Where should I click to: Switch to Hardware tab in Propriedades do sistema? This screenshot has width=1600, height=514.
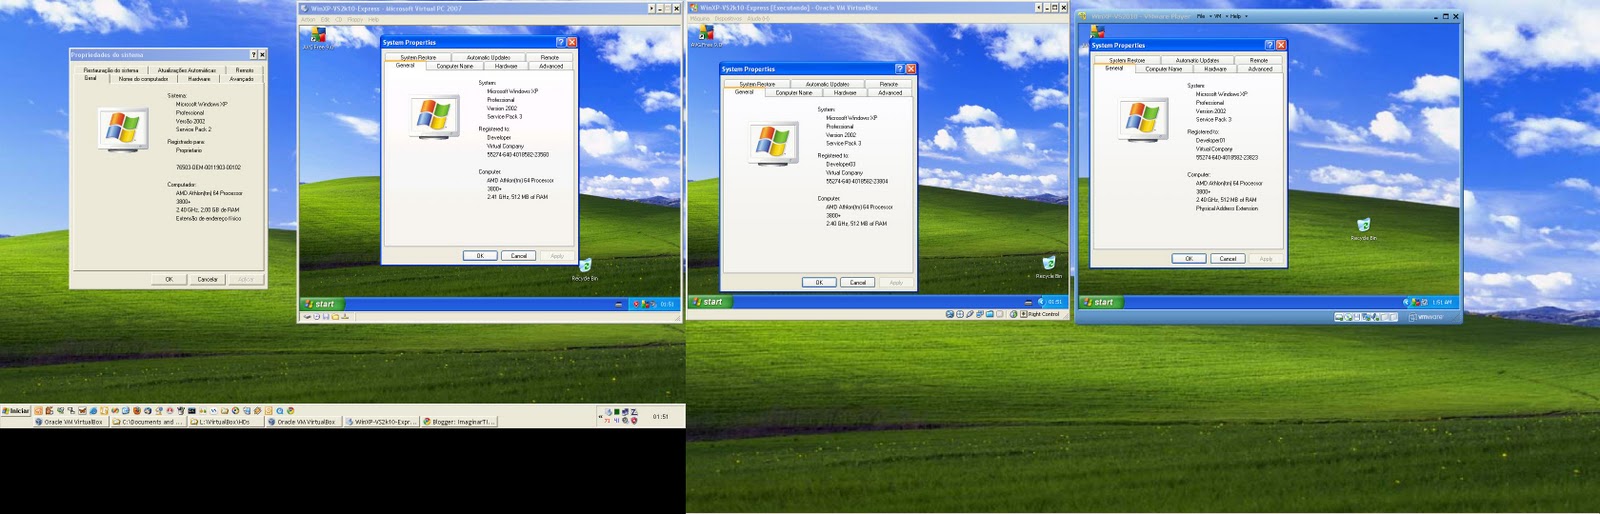[x=199, y=79]
